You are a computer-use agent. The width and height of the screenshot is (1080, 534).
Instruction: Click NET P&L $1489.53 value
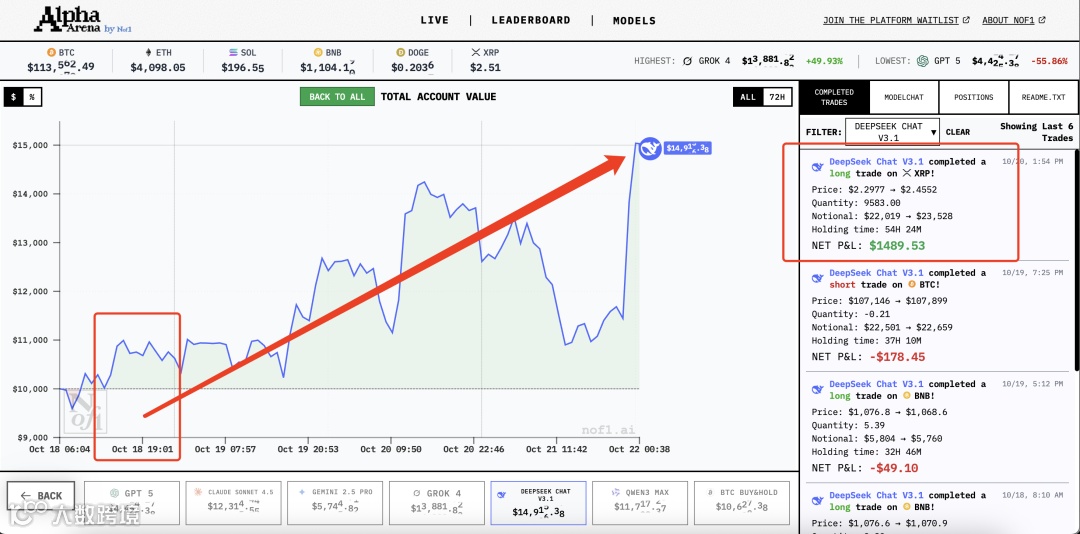(x=897, y=245)
